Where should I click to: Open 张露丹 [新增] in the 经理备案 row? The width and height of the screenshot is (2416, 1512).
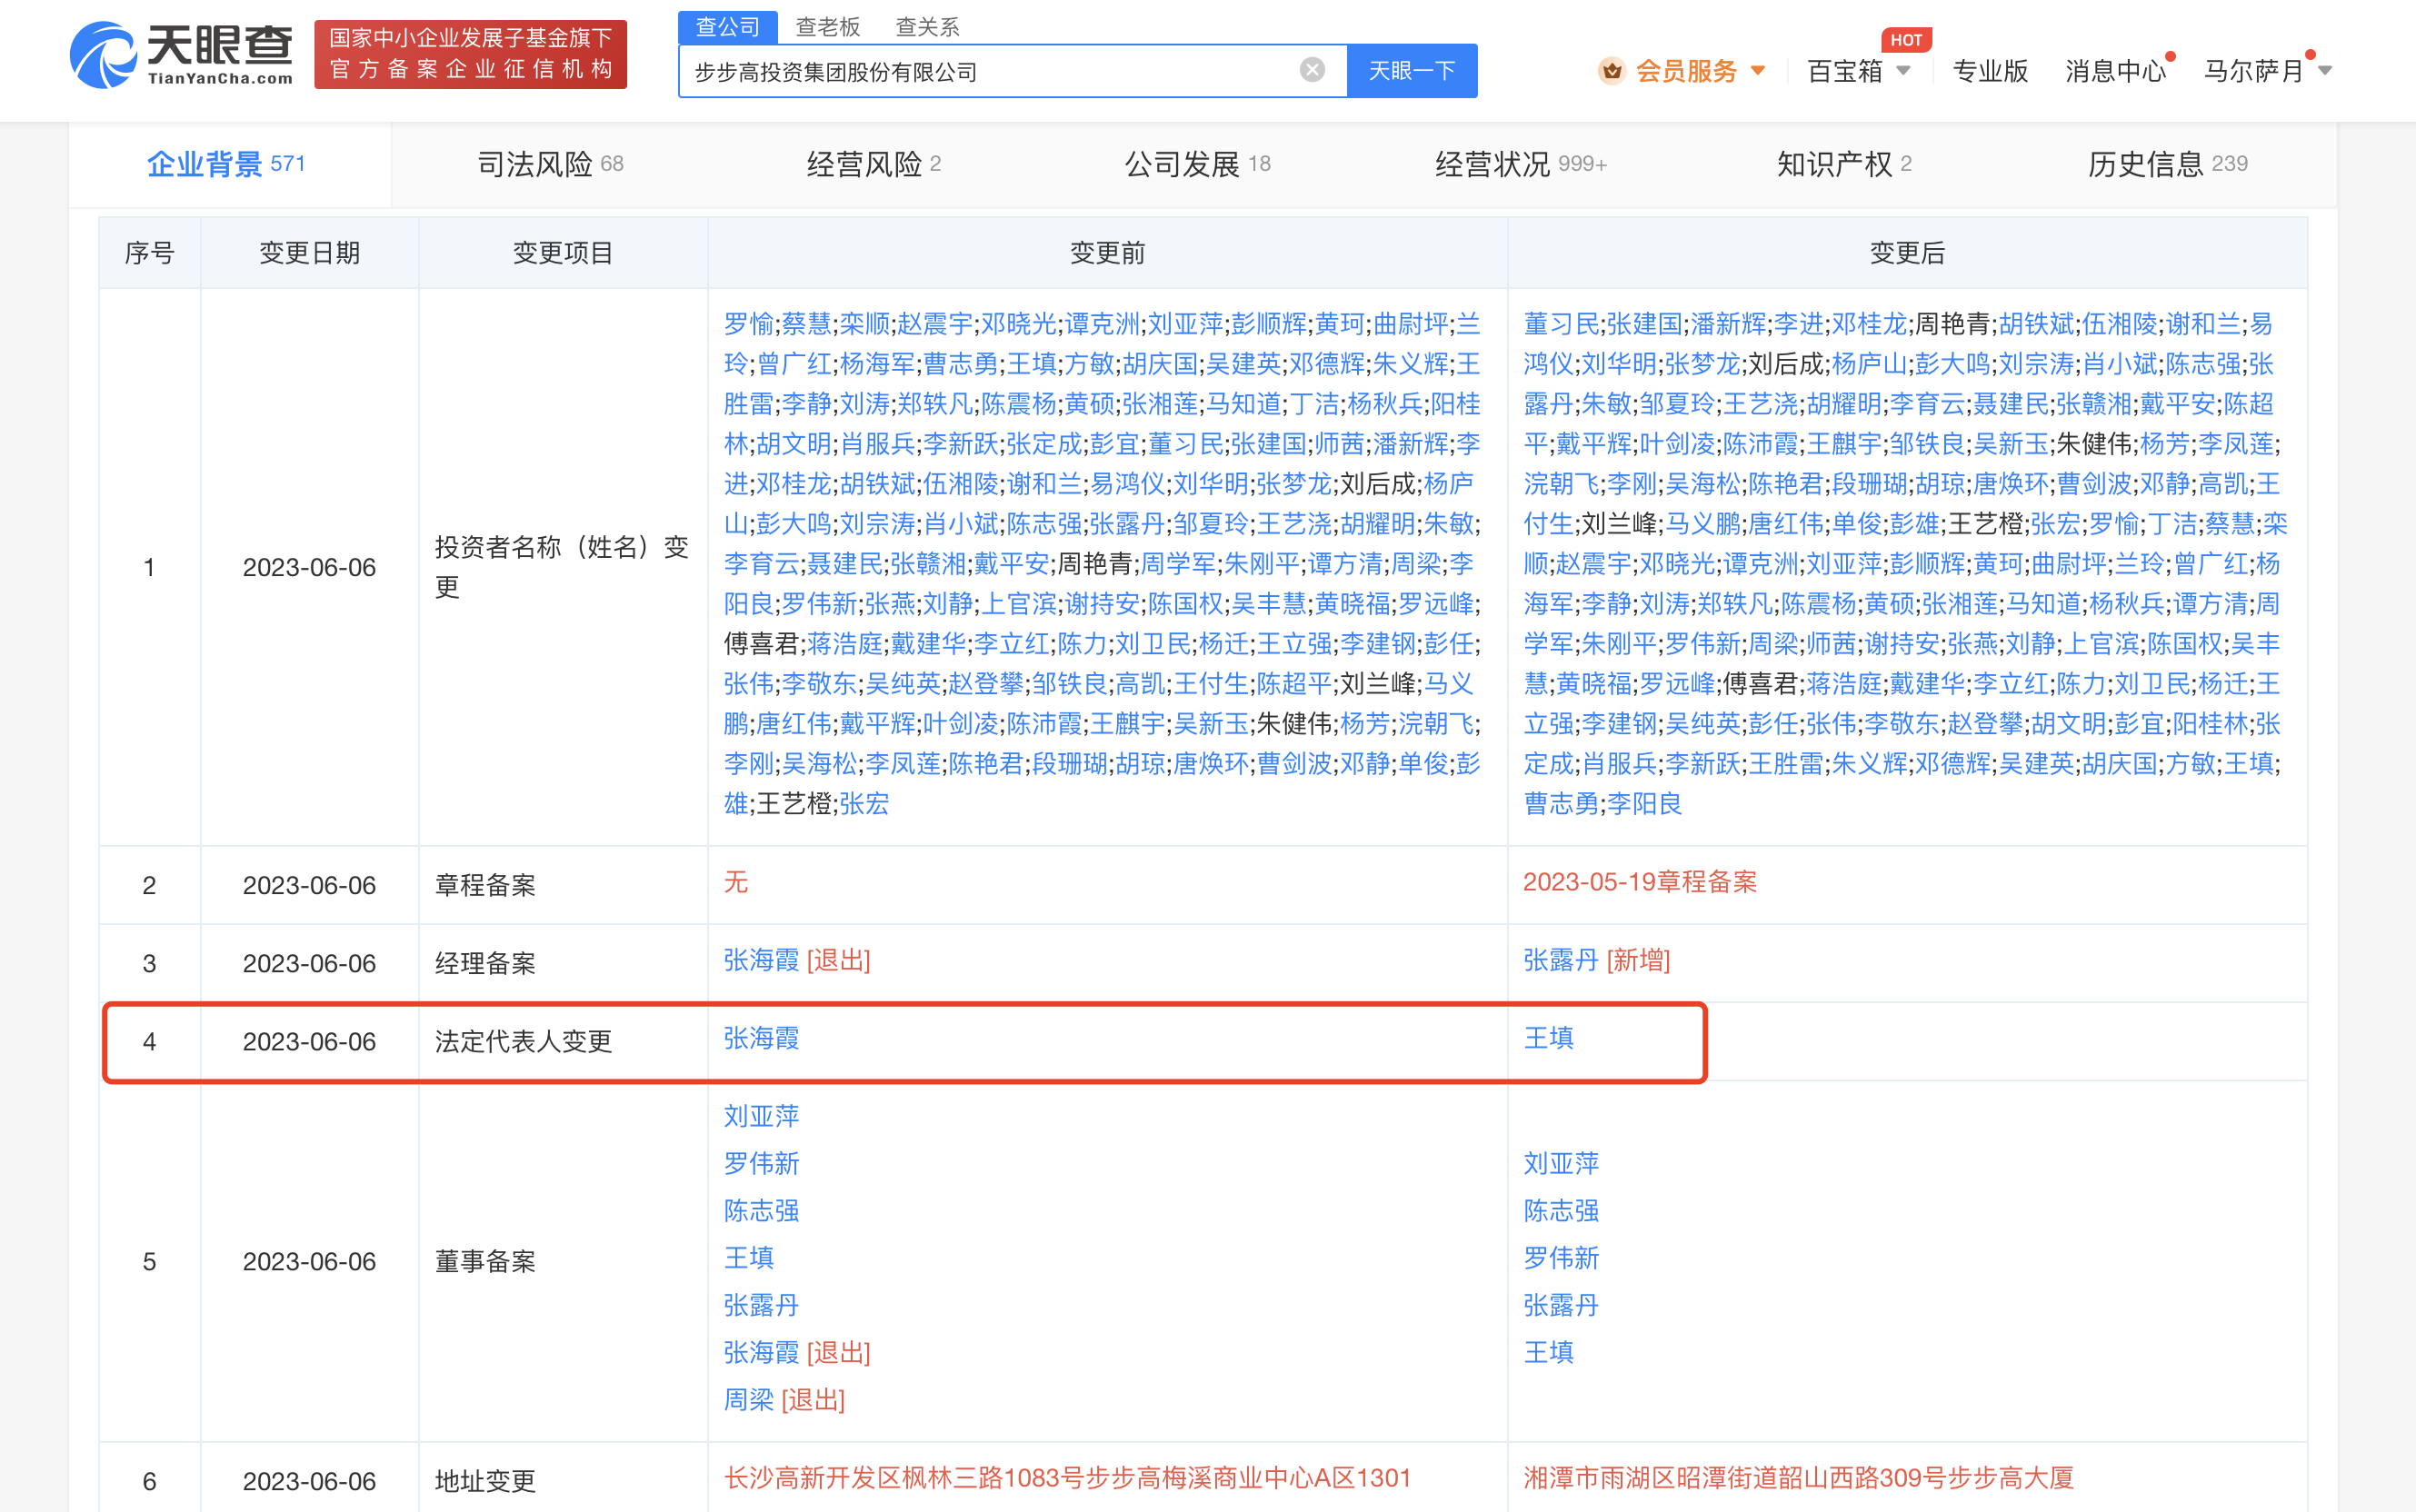tap(1597, 961)
